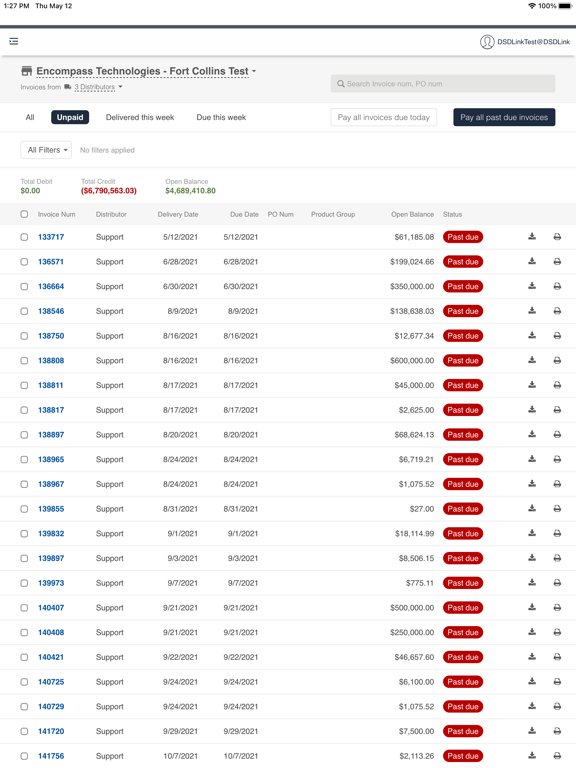Click Pay all past due invoices button
This screenshot has height=768, width=576.
pos(504,117)
